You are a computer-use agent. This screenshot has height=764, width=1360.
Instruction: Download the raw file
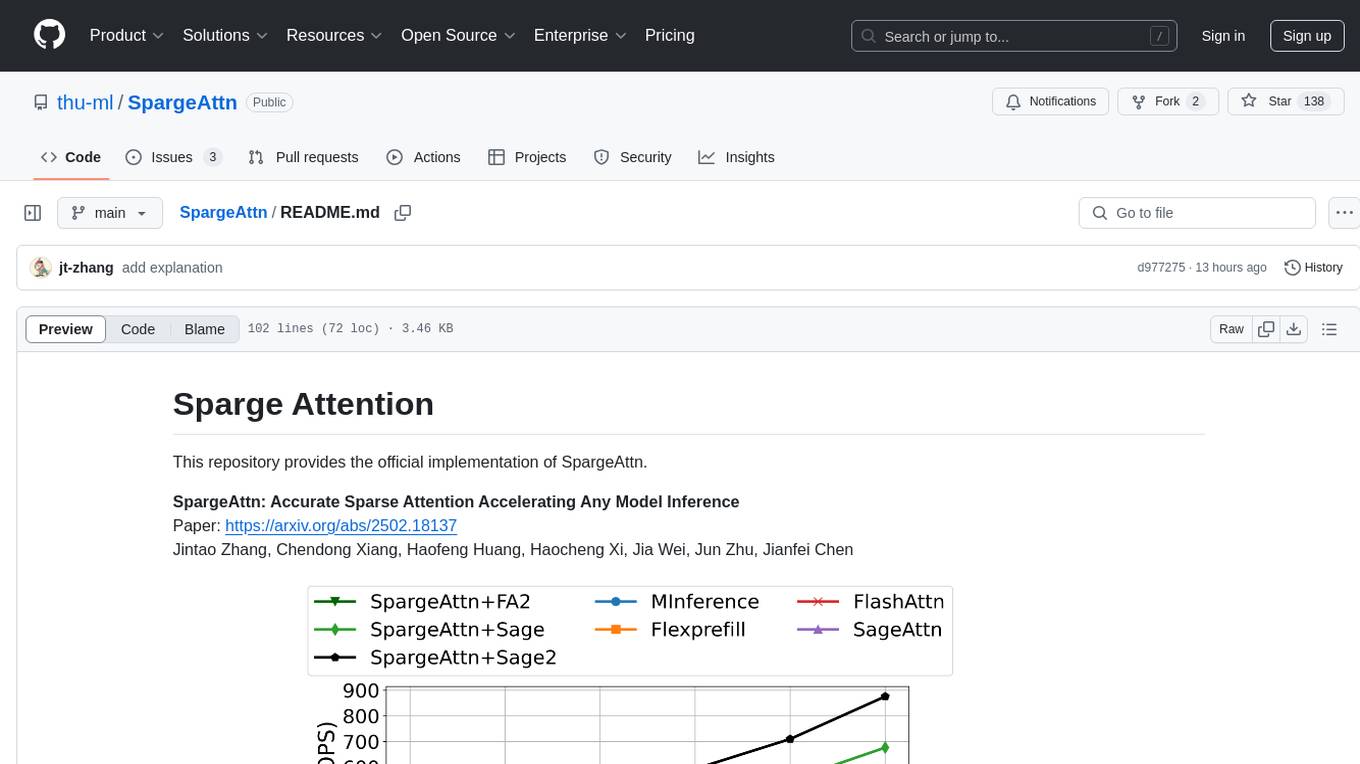click(x=1293, y=329)
